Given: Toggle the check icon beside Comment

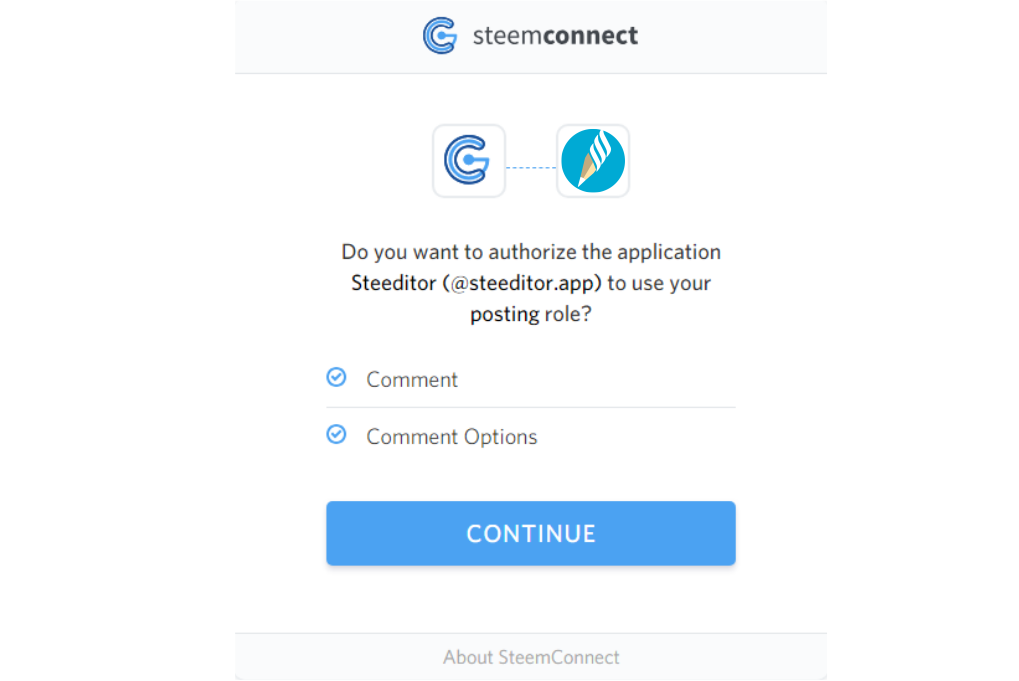Looking at the screenshot, I should [337, 377].
